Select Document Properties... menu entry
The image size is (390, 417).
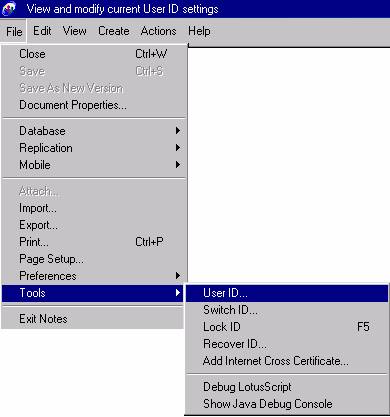point(93,105)
